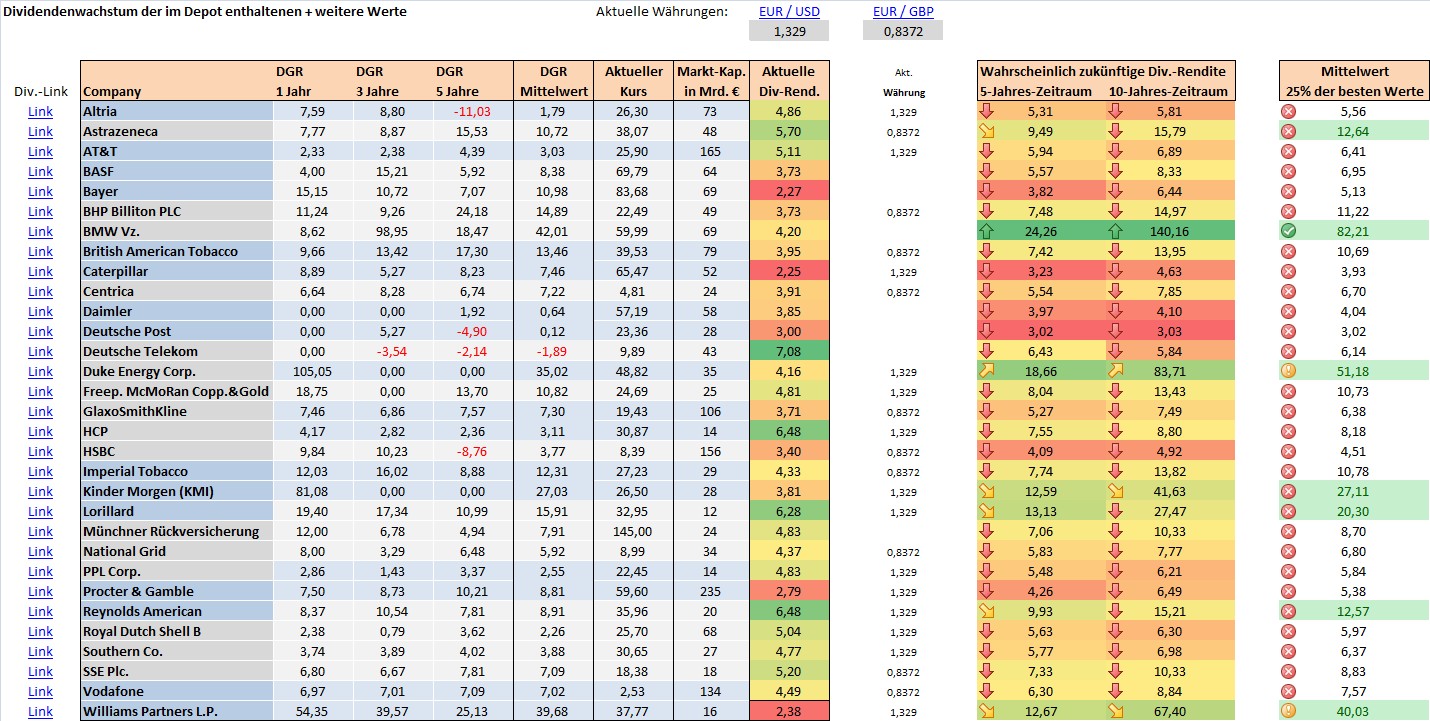Viewport: 1430px width, 721px height.
Task: Open the dividend Link for Altria
Action: (x=40, y=111)
